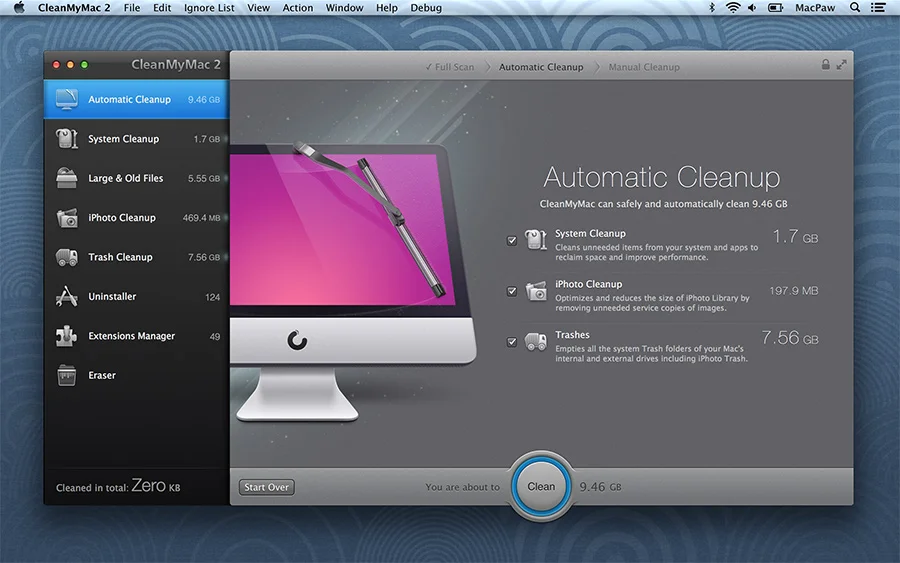The height and width of the screenshot is (563, 900).
Task: Open the Window menu
Action: [344, 7]
